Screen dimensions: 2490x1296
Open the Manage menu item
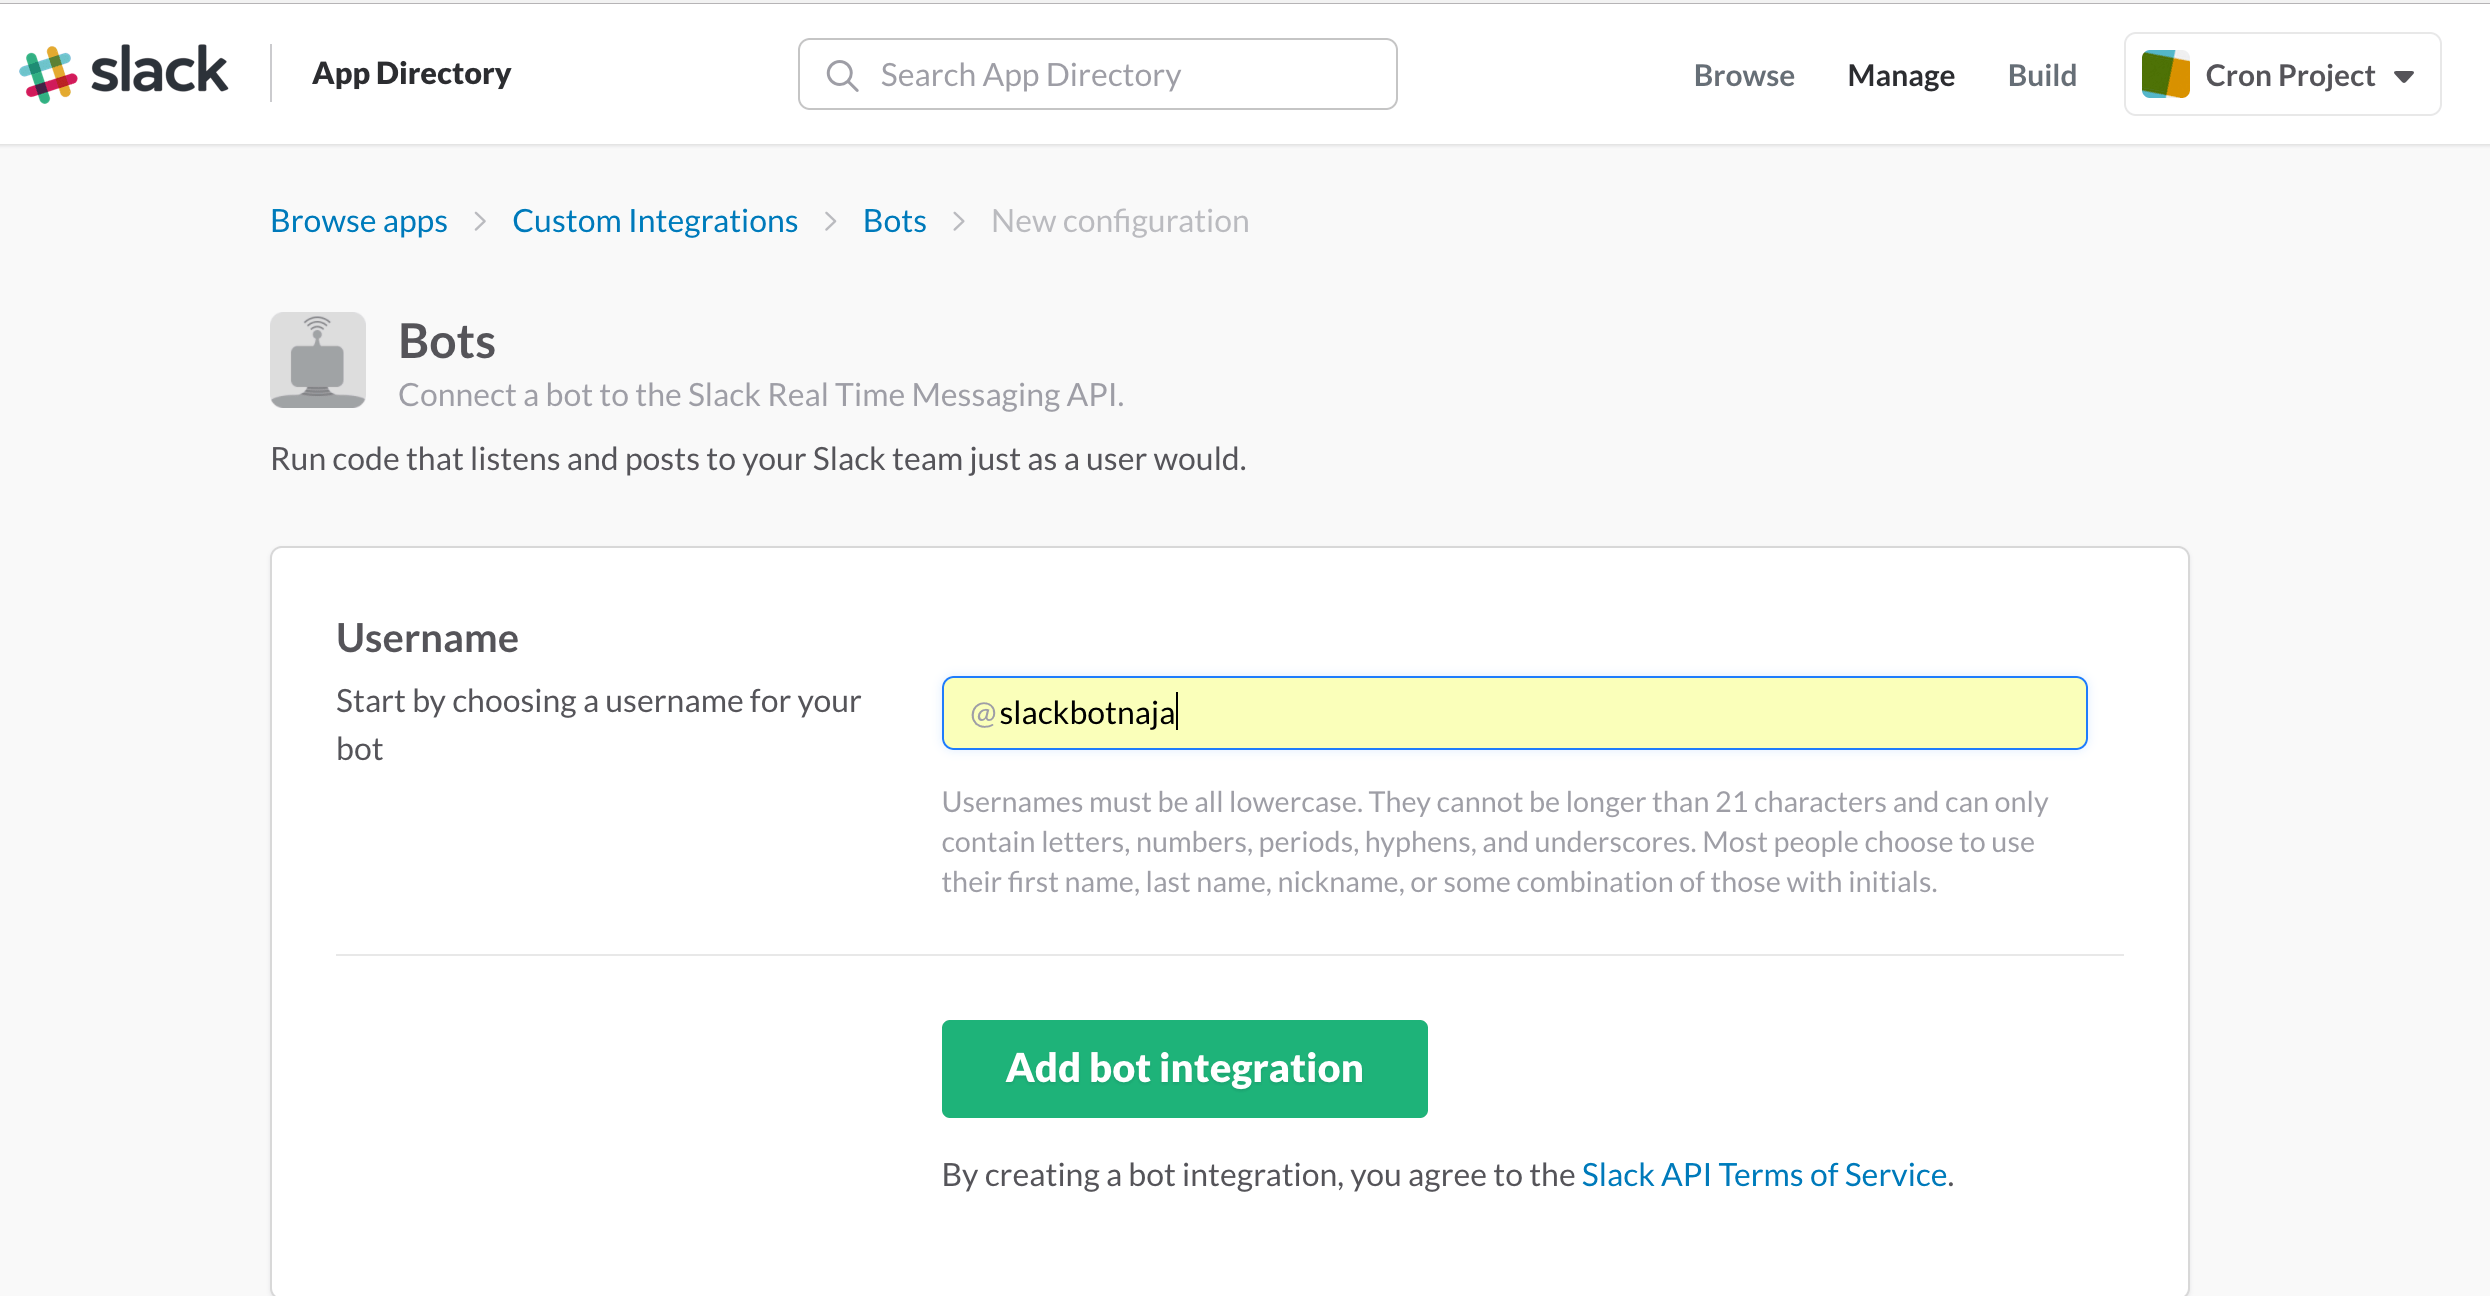point(1900,75)
